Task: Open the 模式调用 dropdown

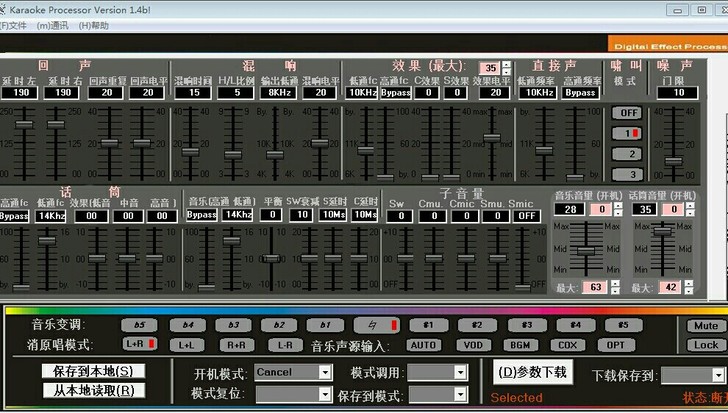Action: (461, 372)
